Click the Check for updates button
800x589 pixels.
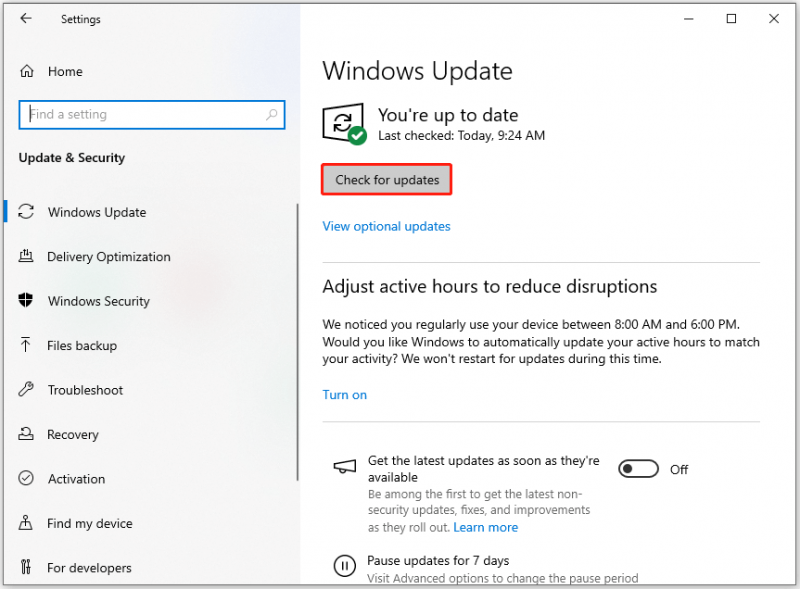(387, 180)
